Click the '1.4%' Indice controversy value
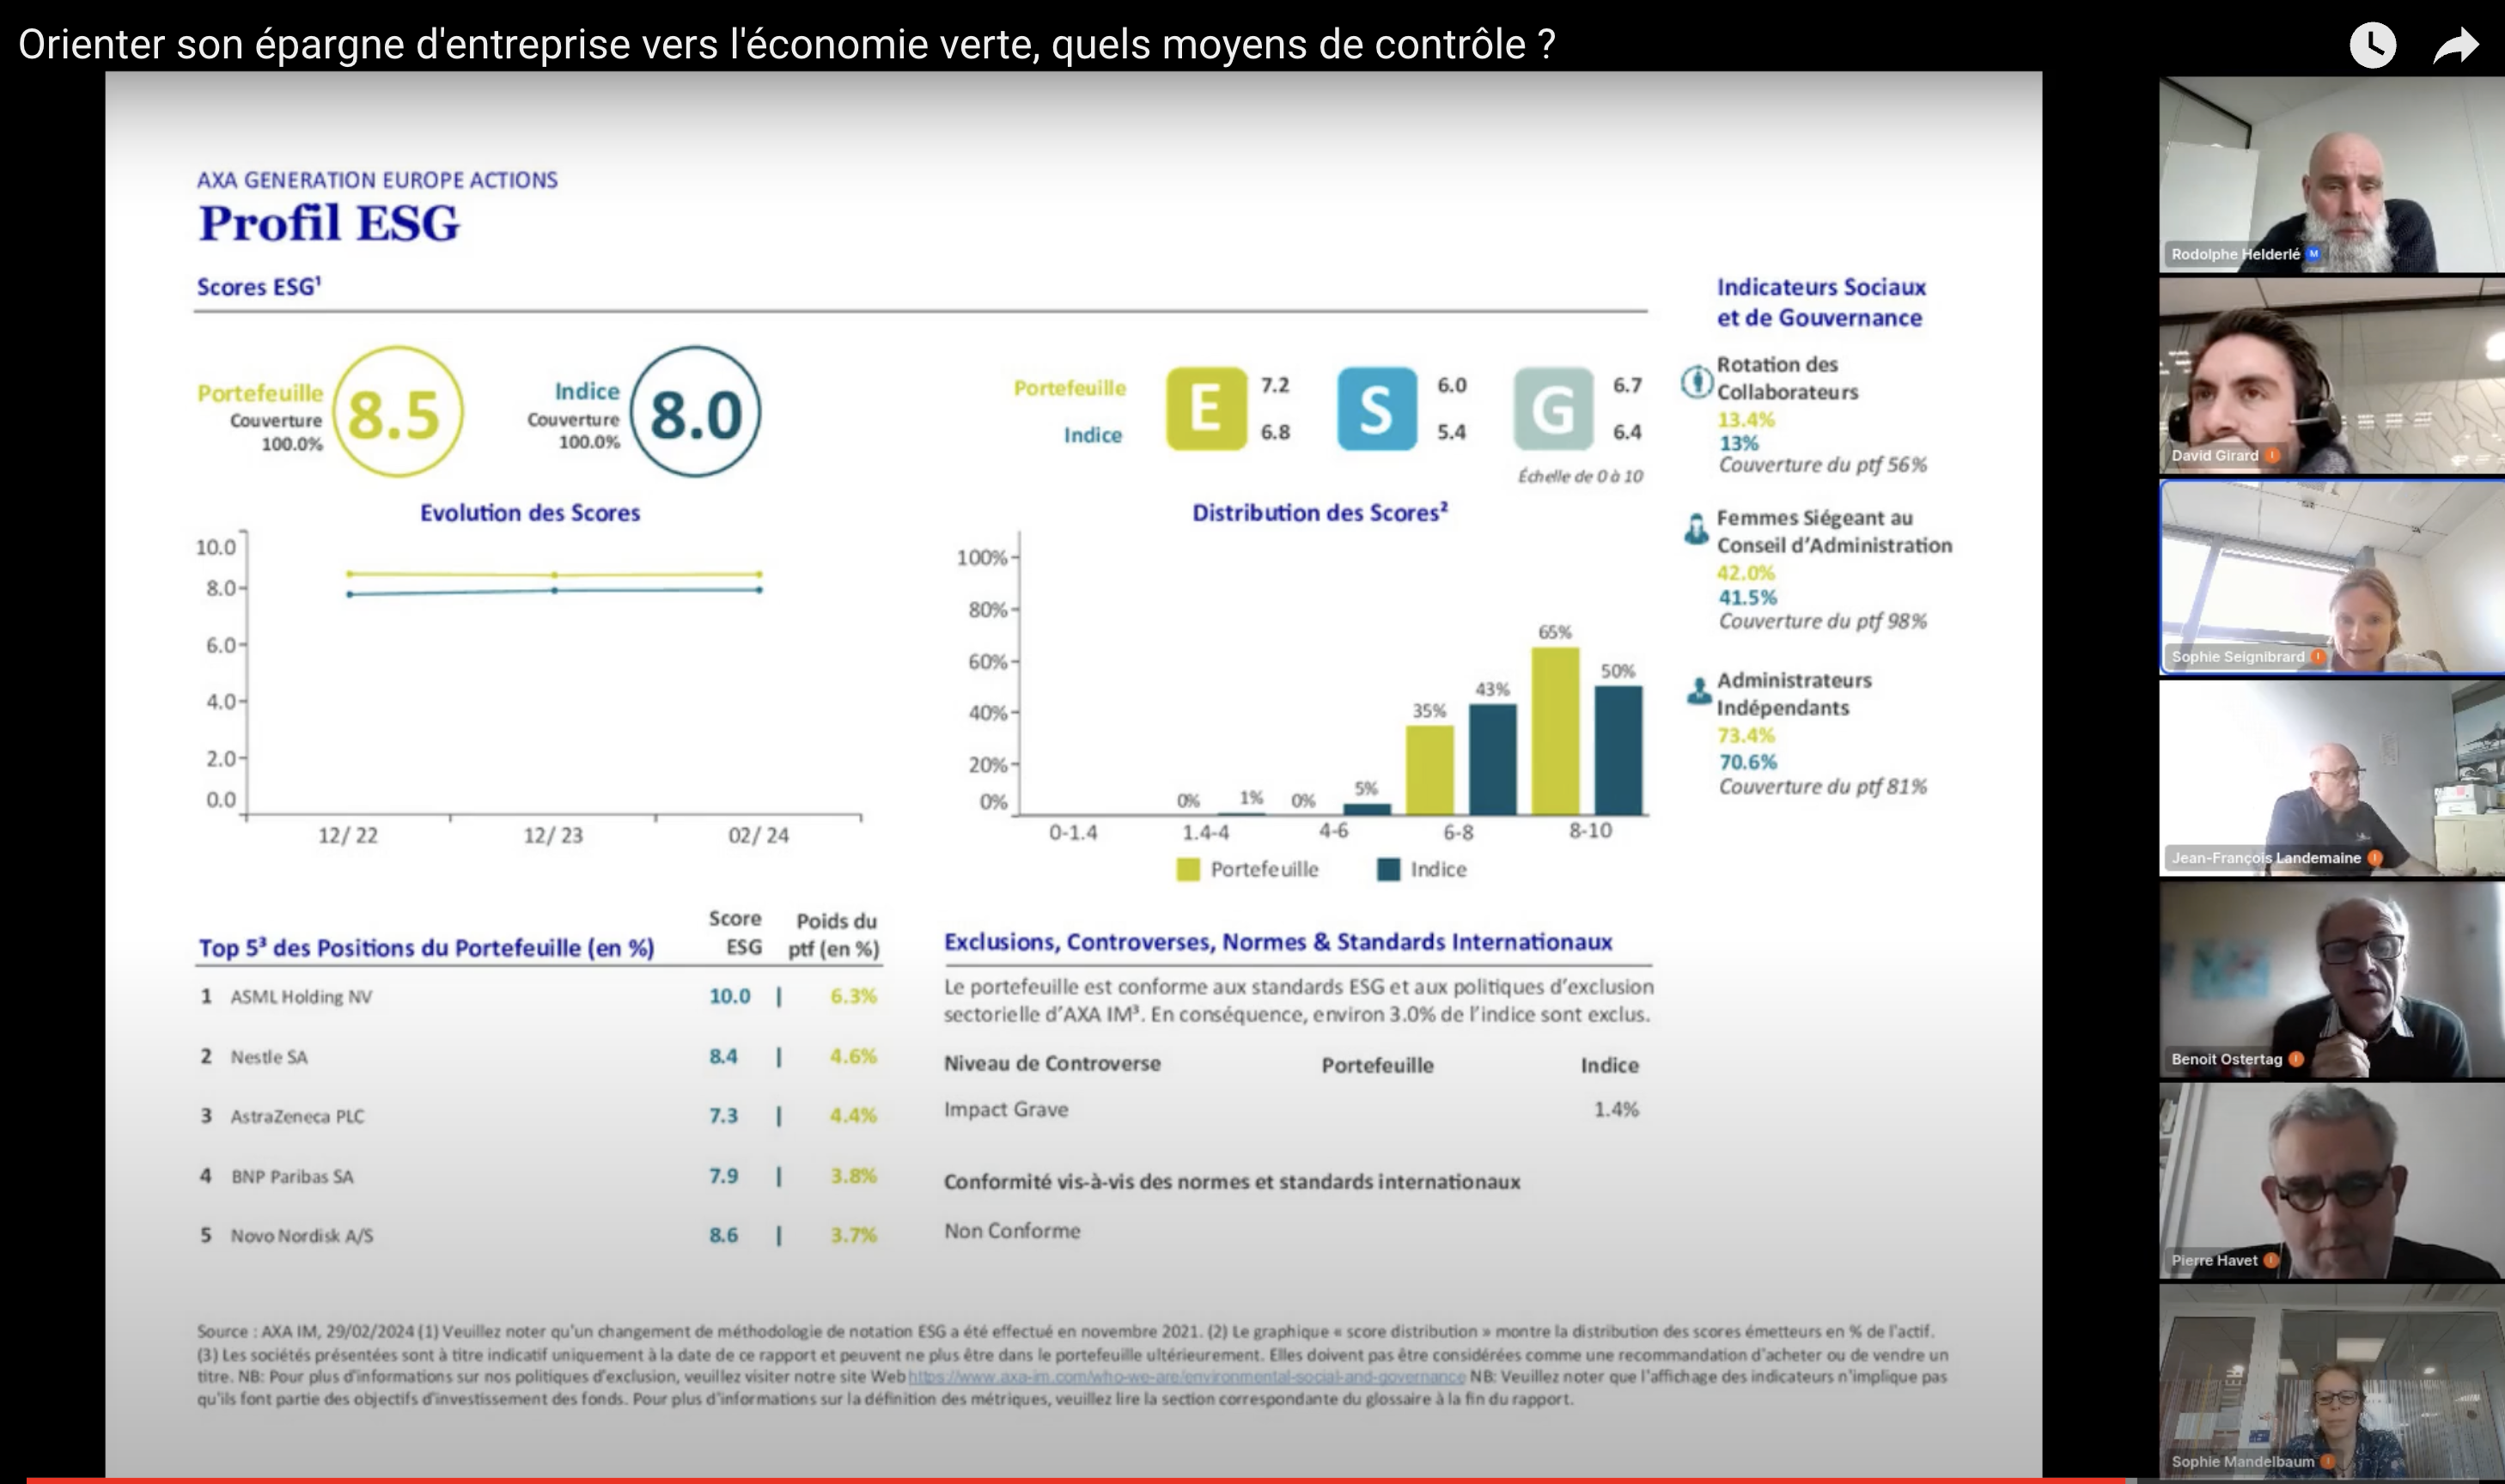This screenshot has width=2505, height=1484. [x=1616, y=1109]
